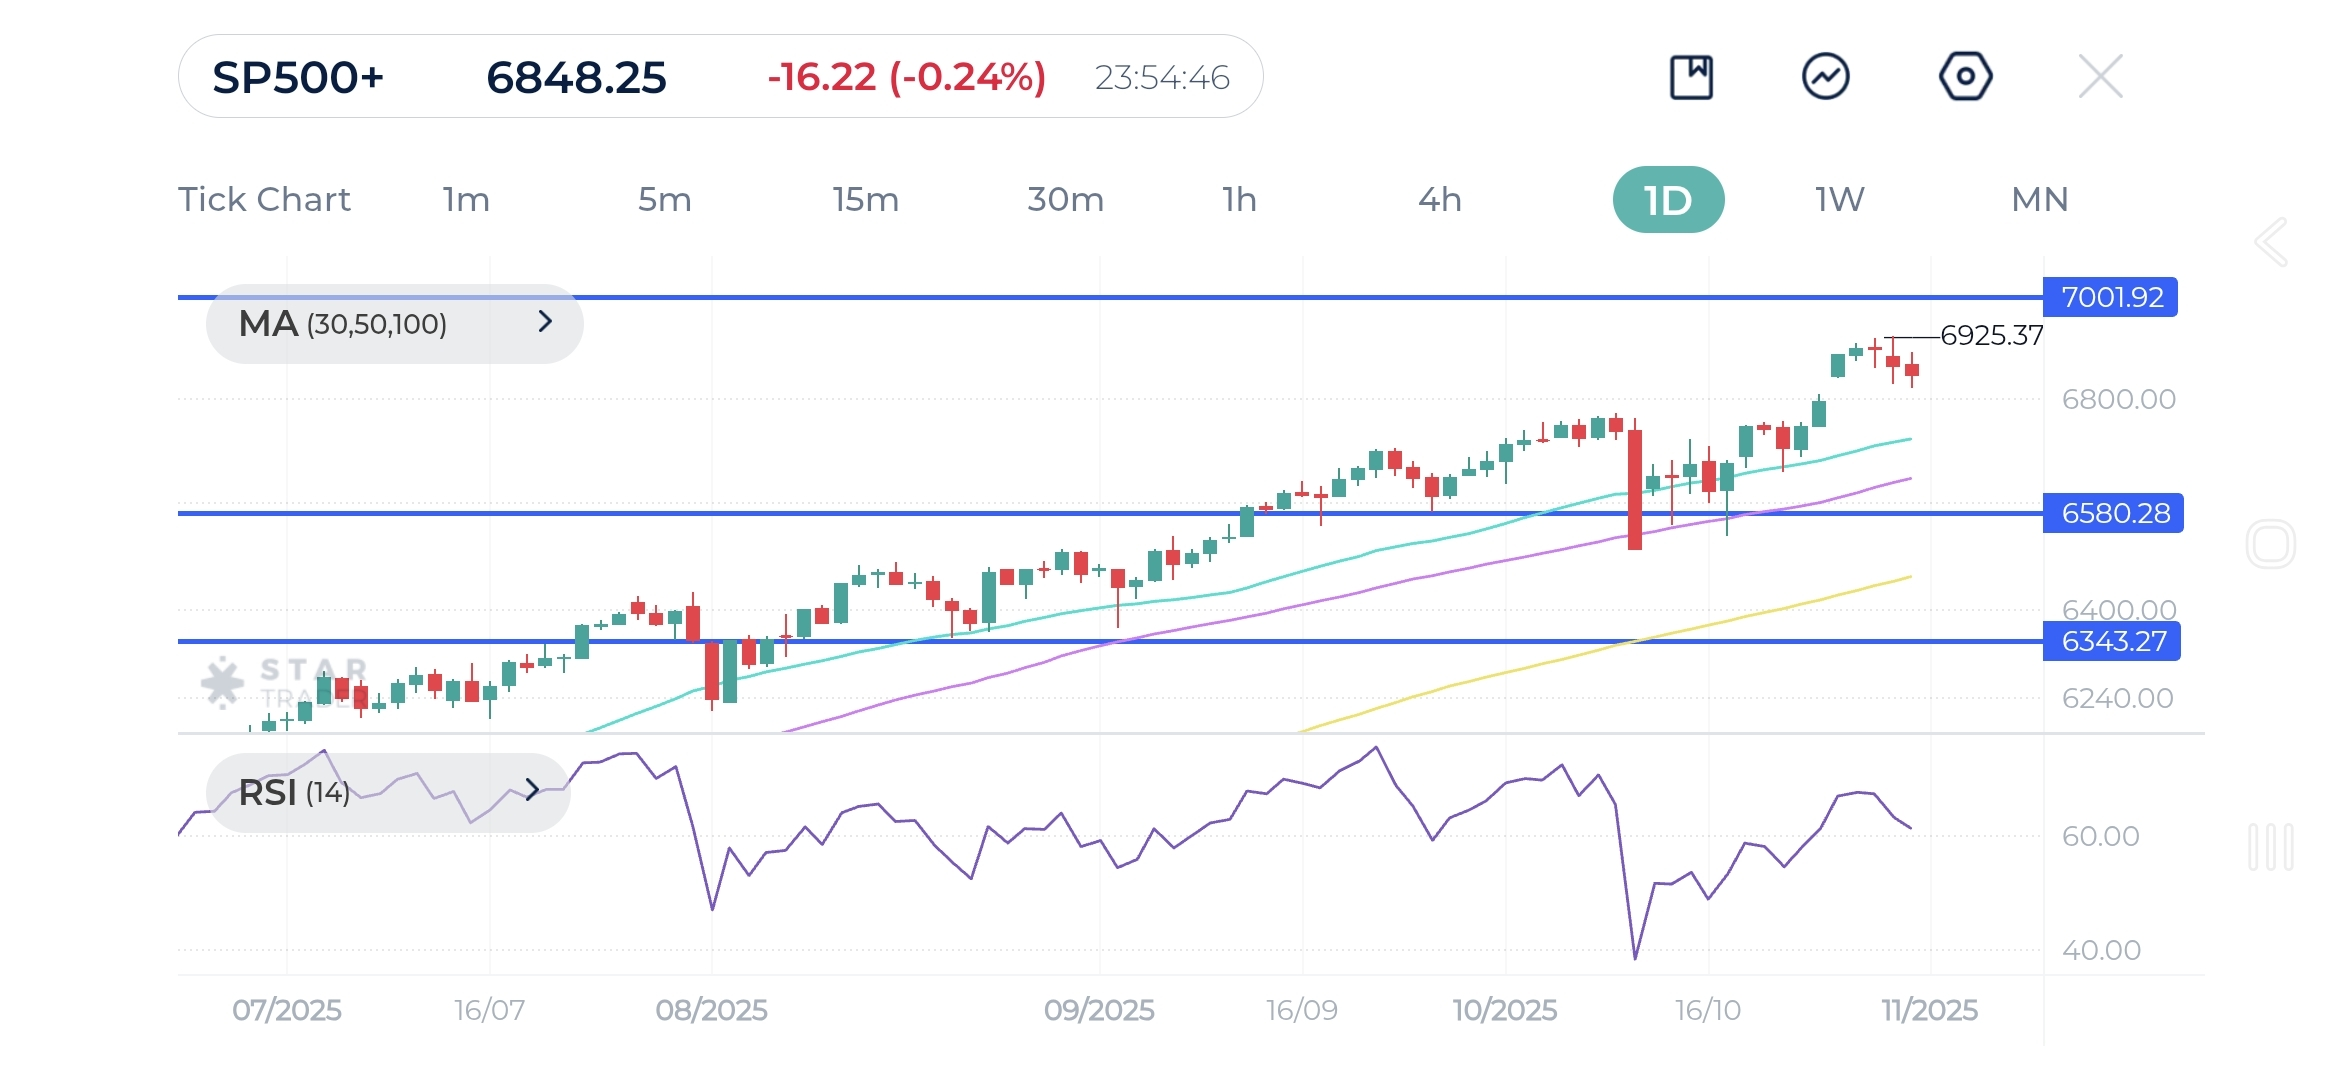
Task: Click the 6343.27 price level label
Action: (2111, 642)
